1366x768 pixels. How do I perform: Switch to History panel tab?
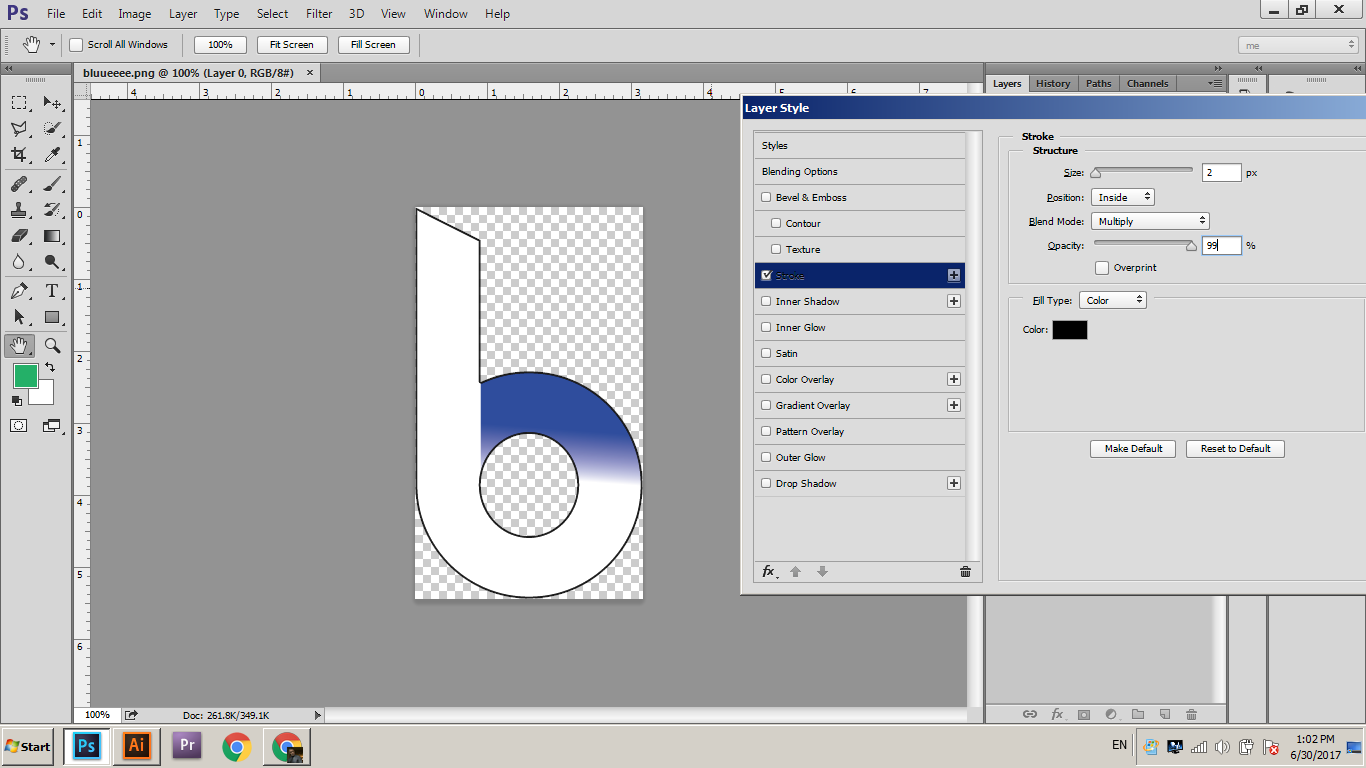[x=1053, y=84]
